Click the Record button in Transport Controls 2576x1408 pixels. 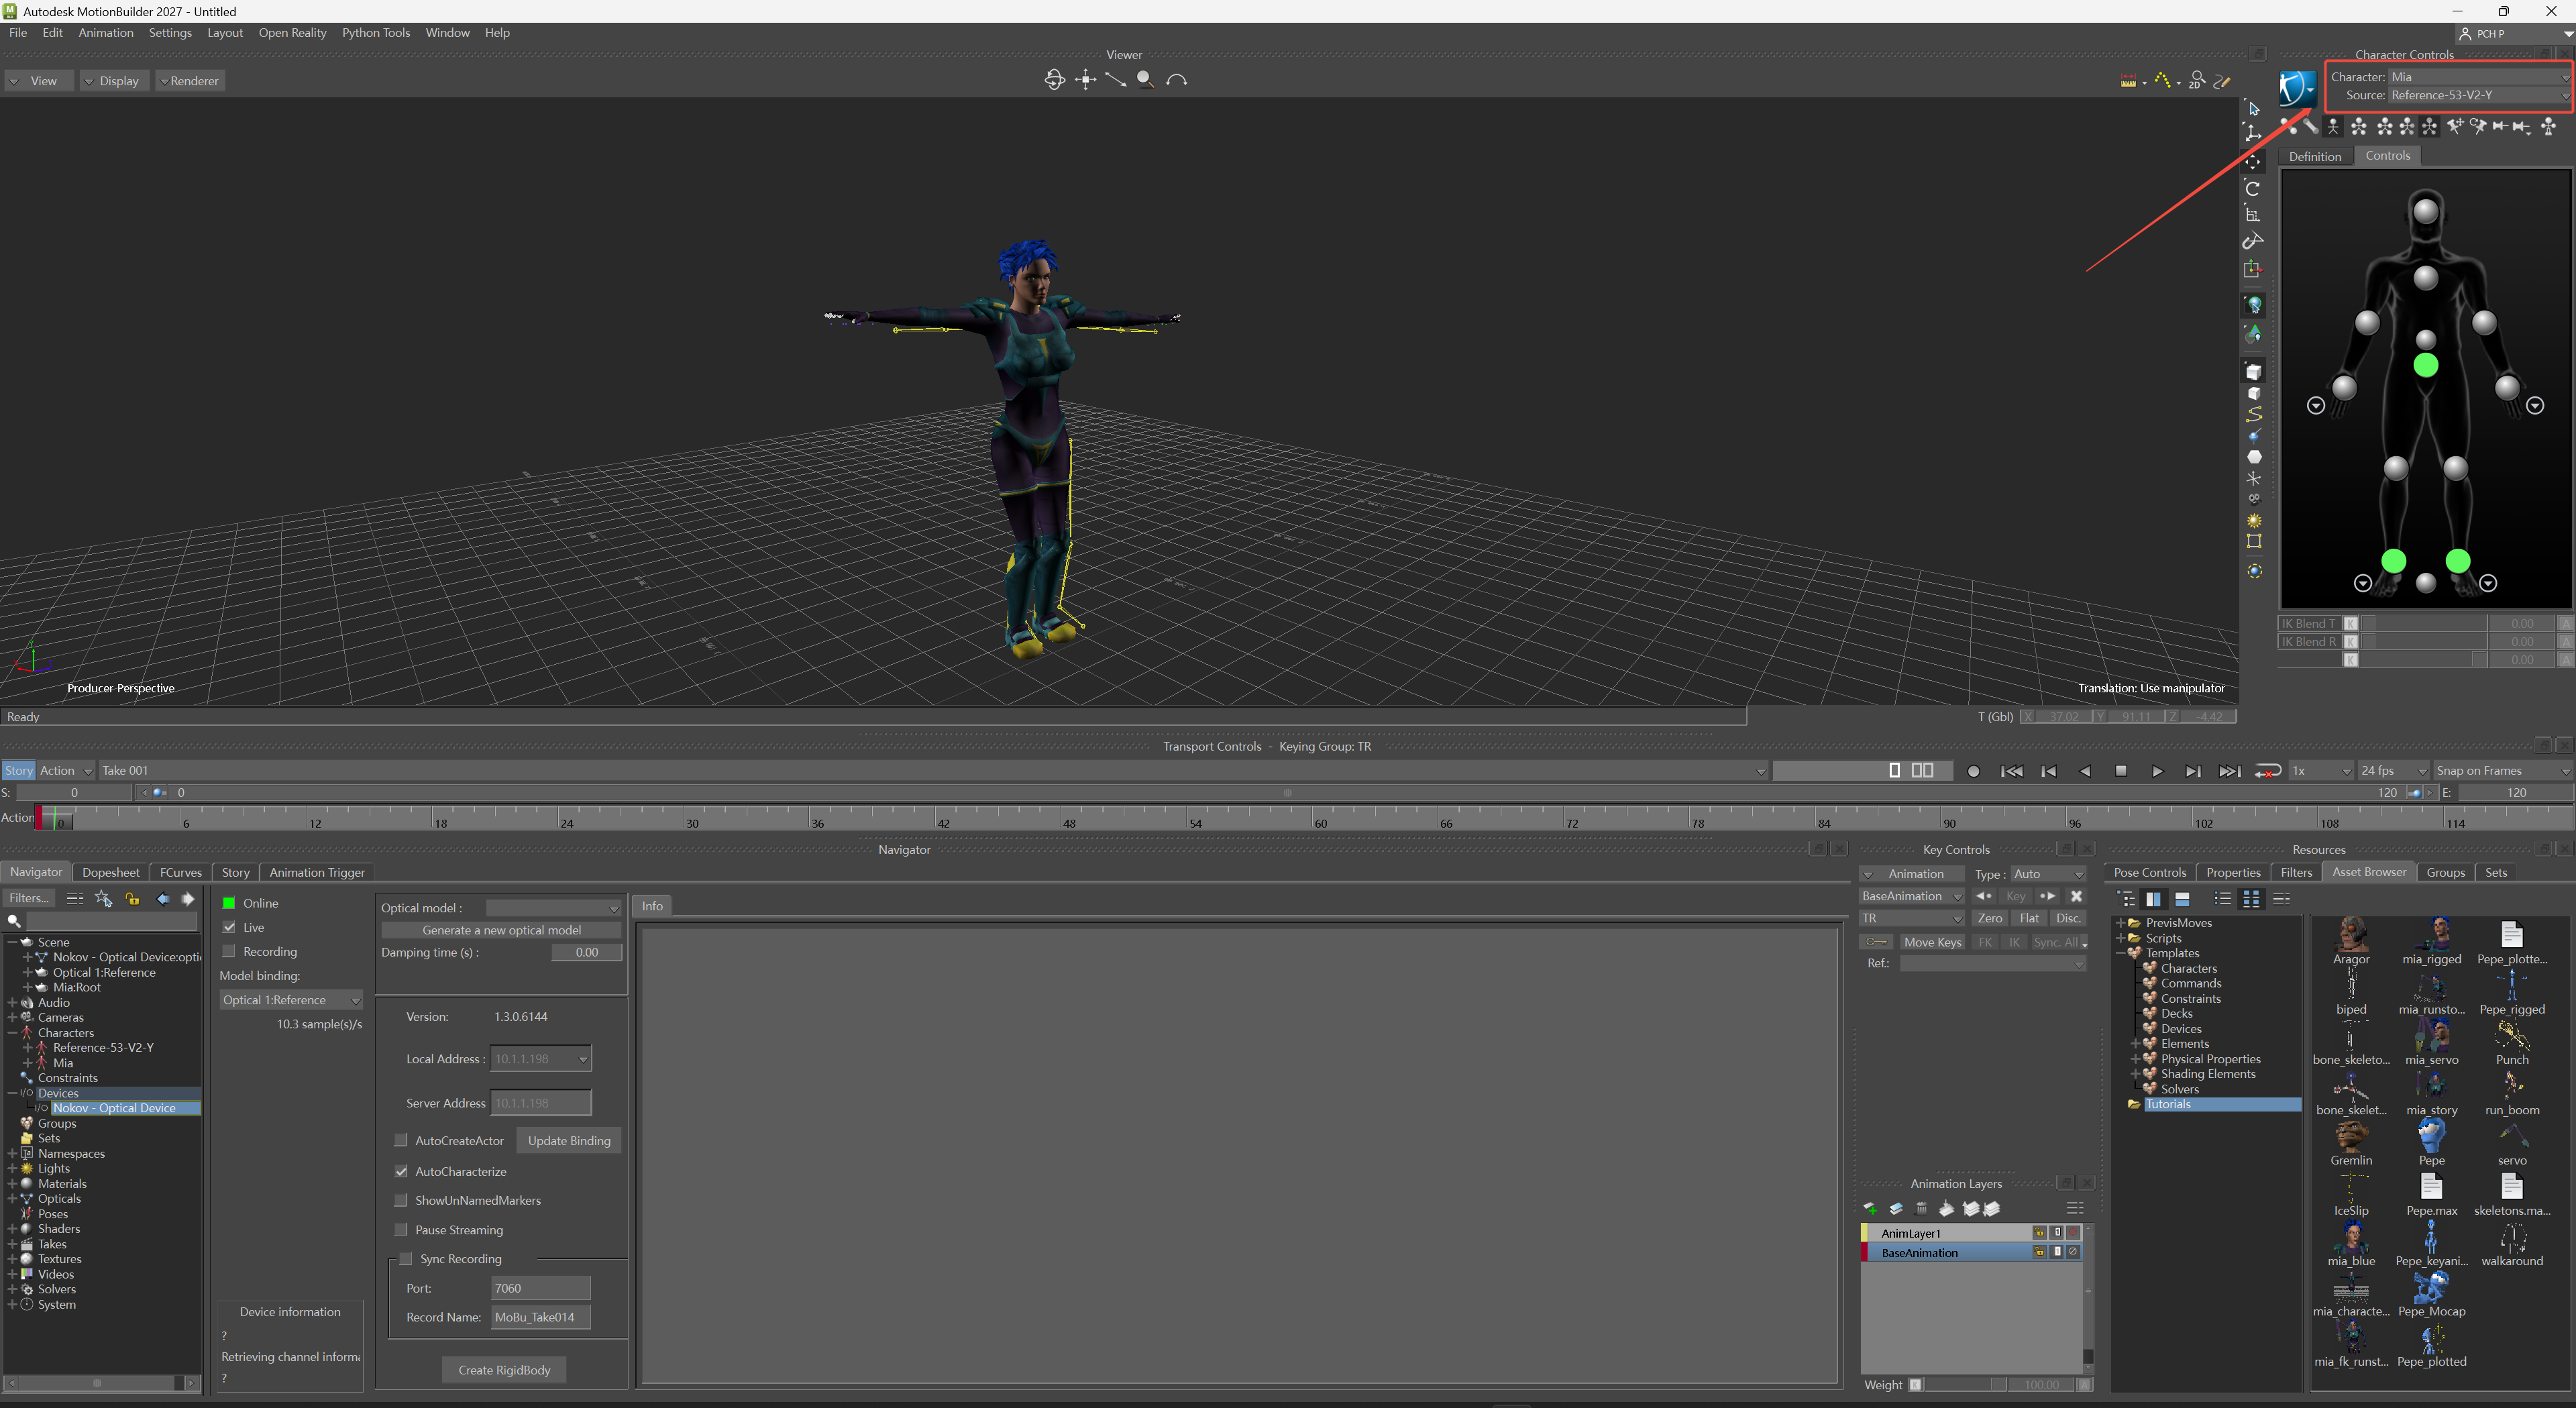[1973, 771]
